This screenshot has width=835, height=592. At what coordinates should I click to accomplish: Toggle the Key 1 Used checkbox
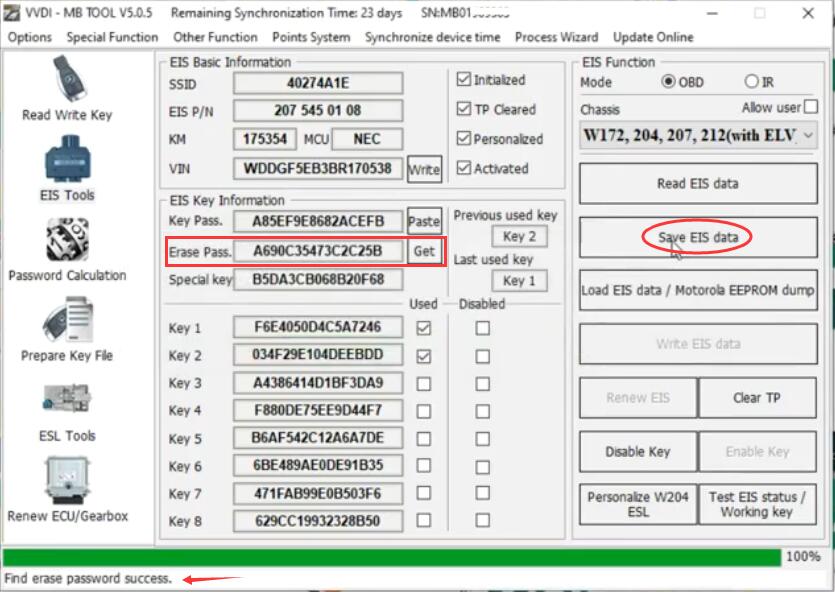pos(424,328)
